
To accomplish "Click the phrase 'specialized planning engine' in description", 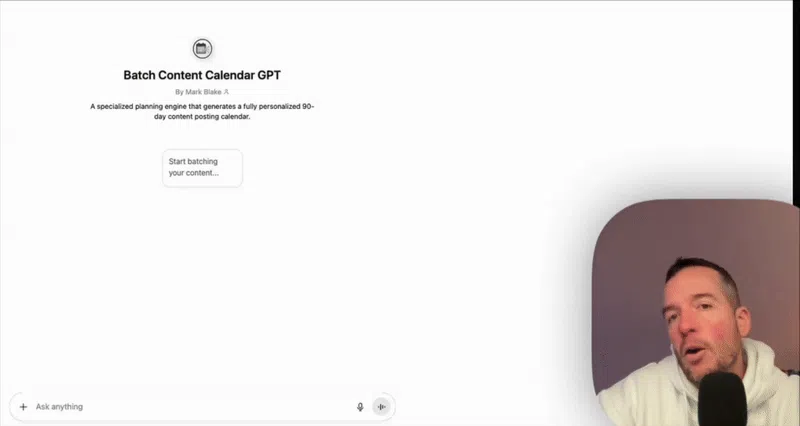I will (141, 107).
